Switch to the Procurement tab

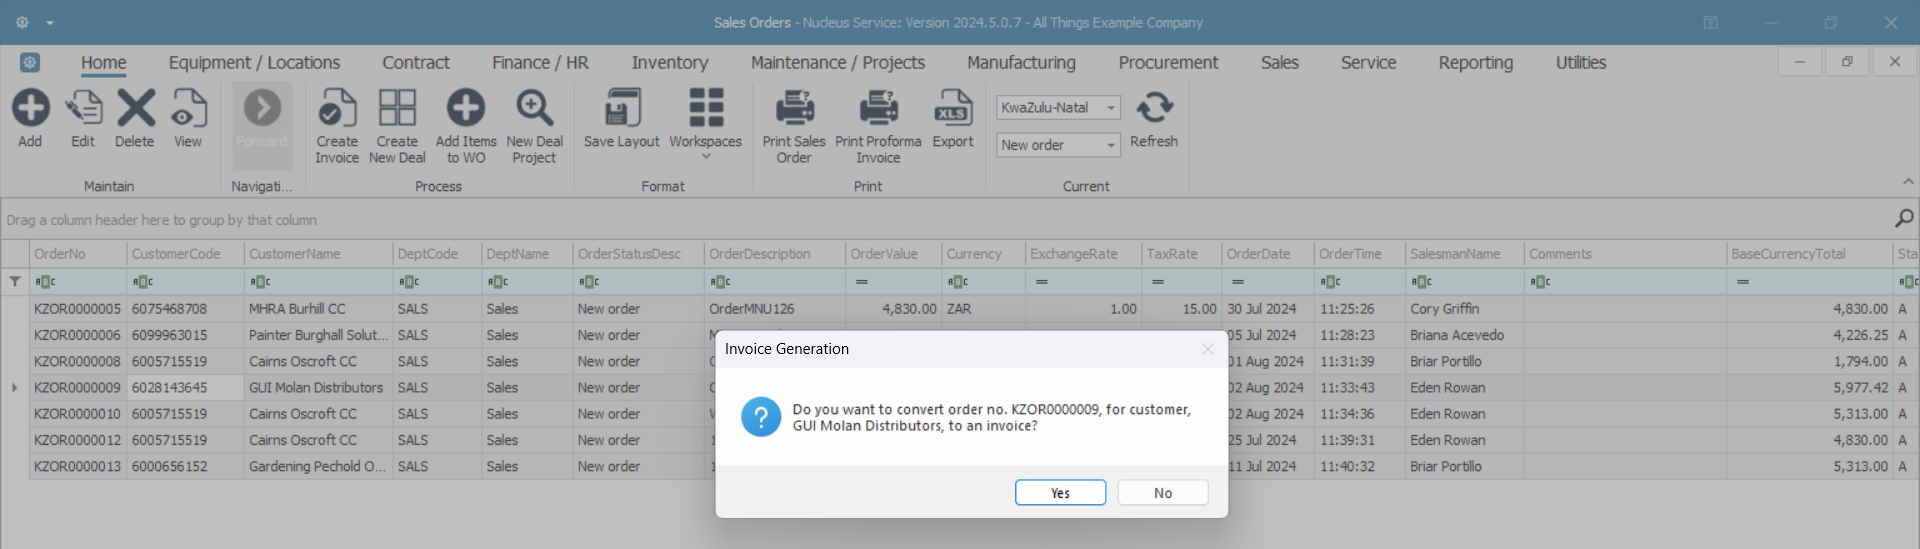click(x=1168, y=63)
